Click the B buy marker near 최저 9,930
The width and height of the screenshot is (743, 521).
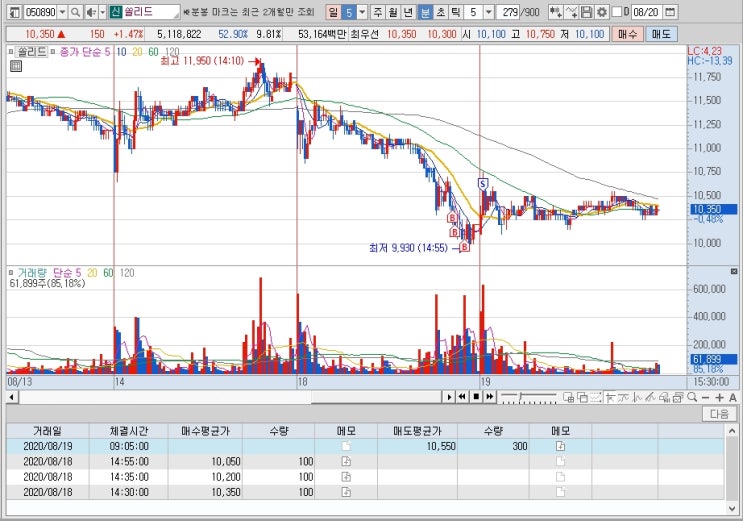pos(465,247)
